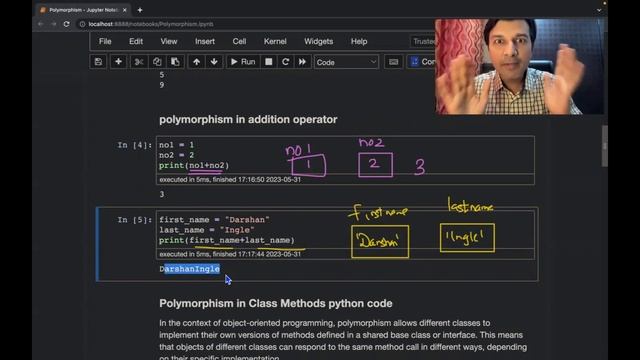Screen dimensions: 640x360
Task: Open a new browser tab
Action: tap(140, 10)
